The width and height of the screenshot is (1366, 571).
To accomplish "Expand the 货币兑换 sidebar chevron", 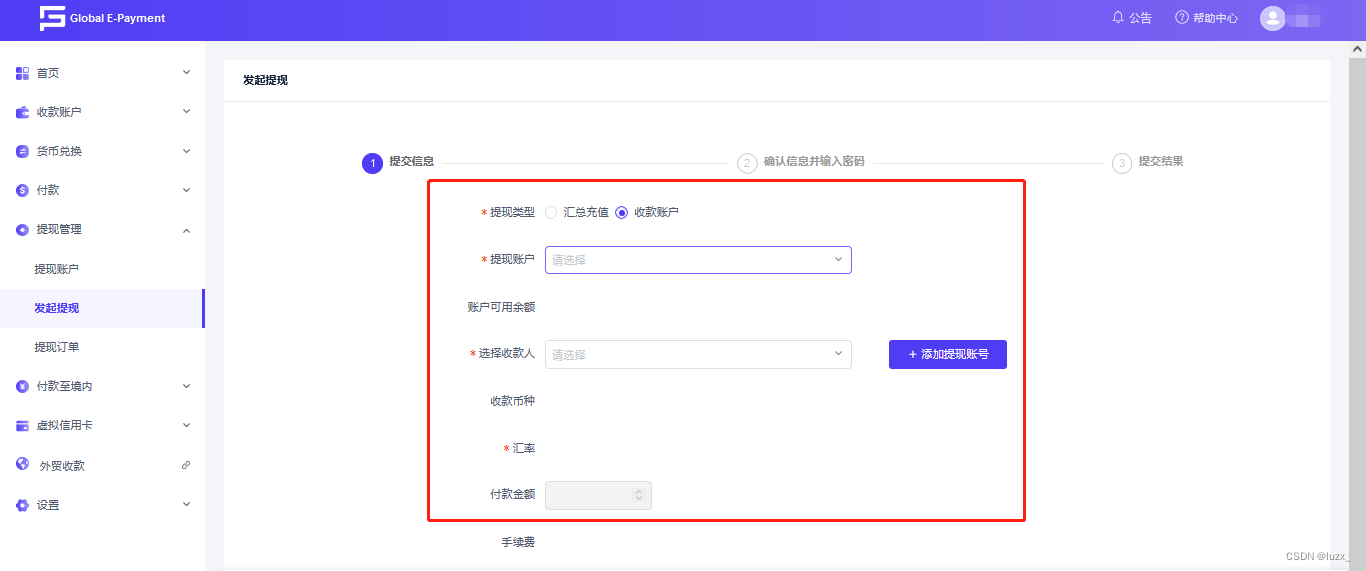I will coord(186,151).
